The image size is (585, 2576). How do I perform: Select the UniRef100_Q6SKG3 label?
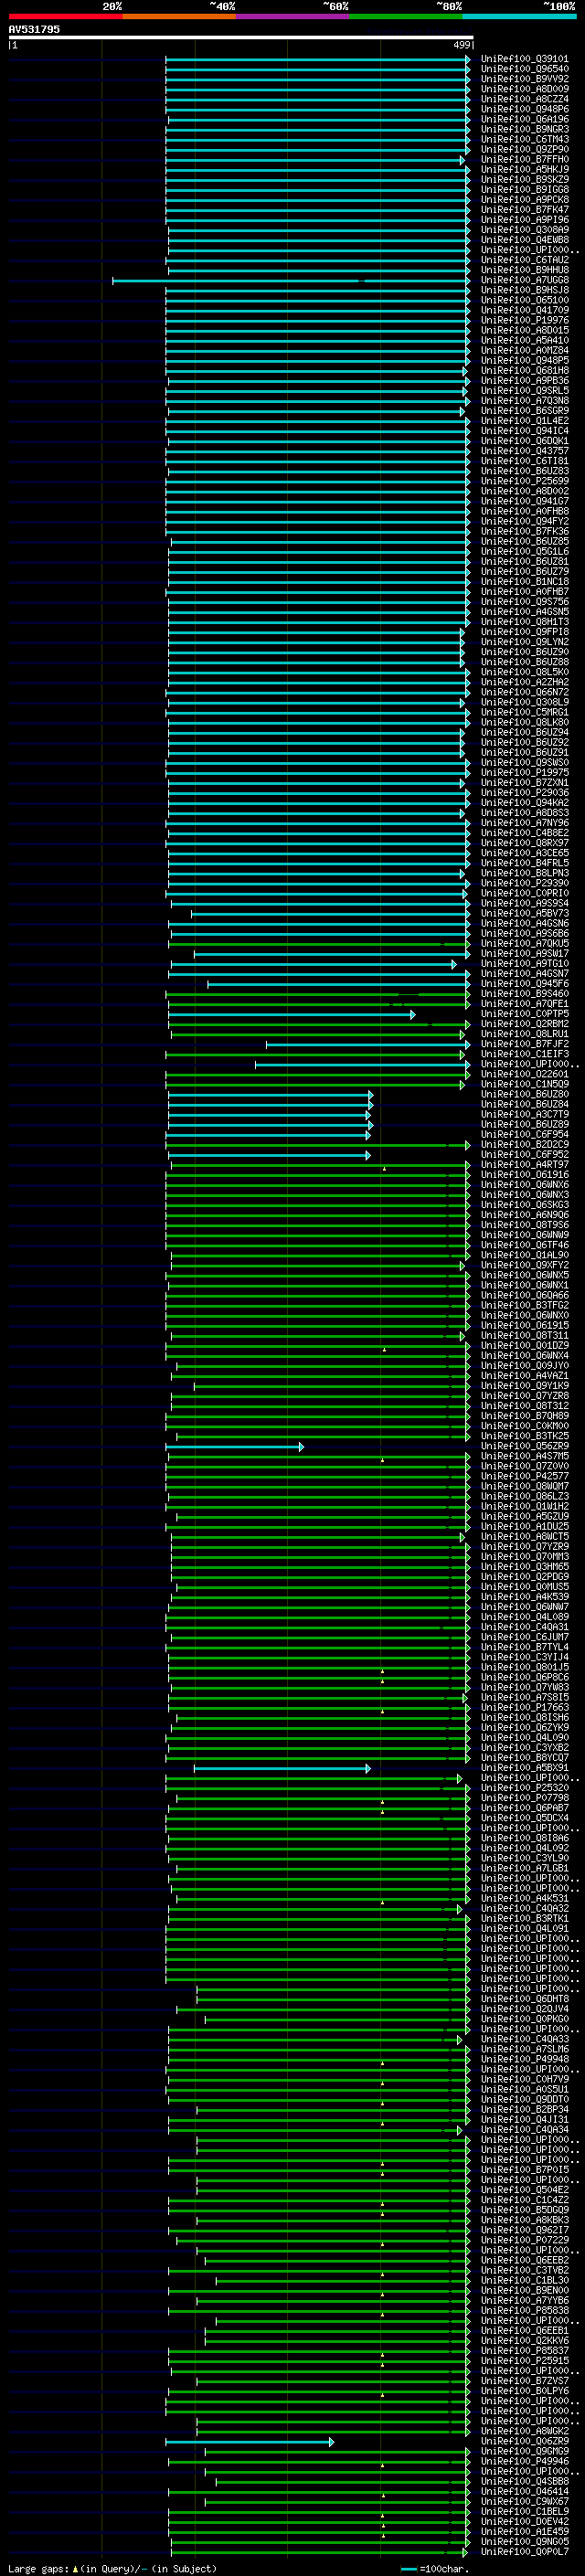(524, 1205)
